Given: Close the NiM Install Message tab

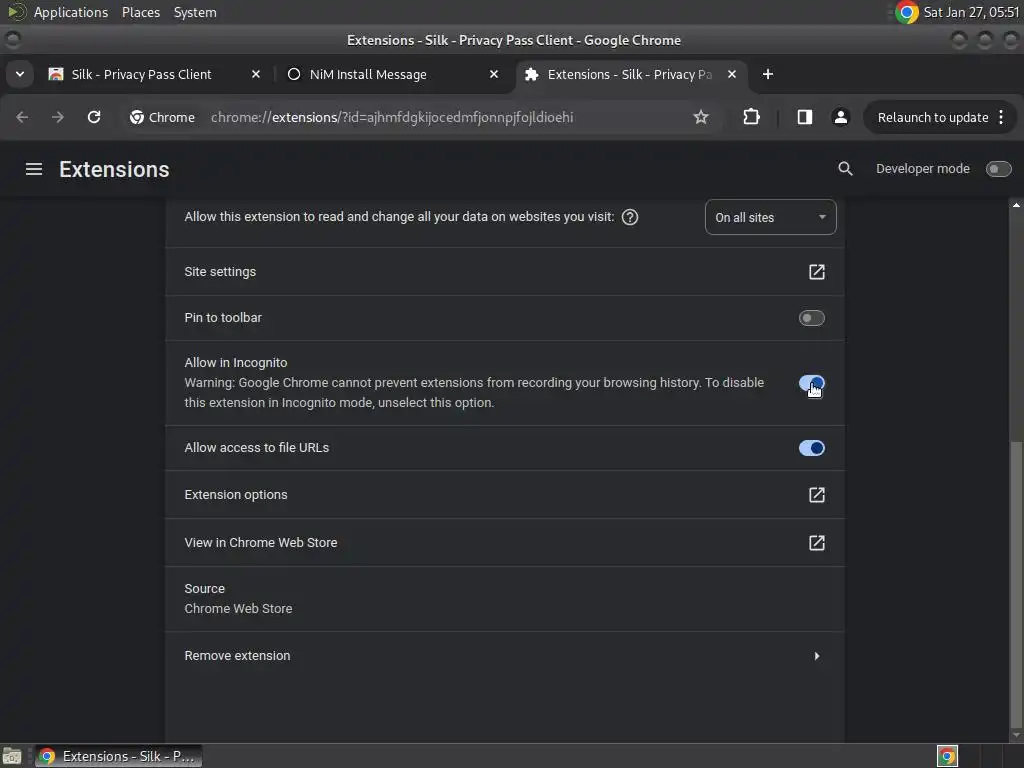Looking at the screenshot, I should 494,74.
